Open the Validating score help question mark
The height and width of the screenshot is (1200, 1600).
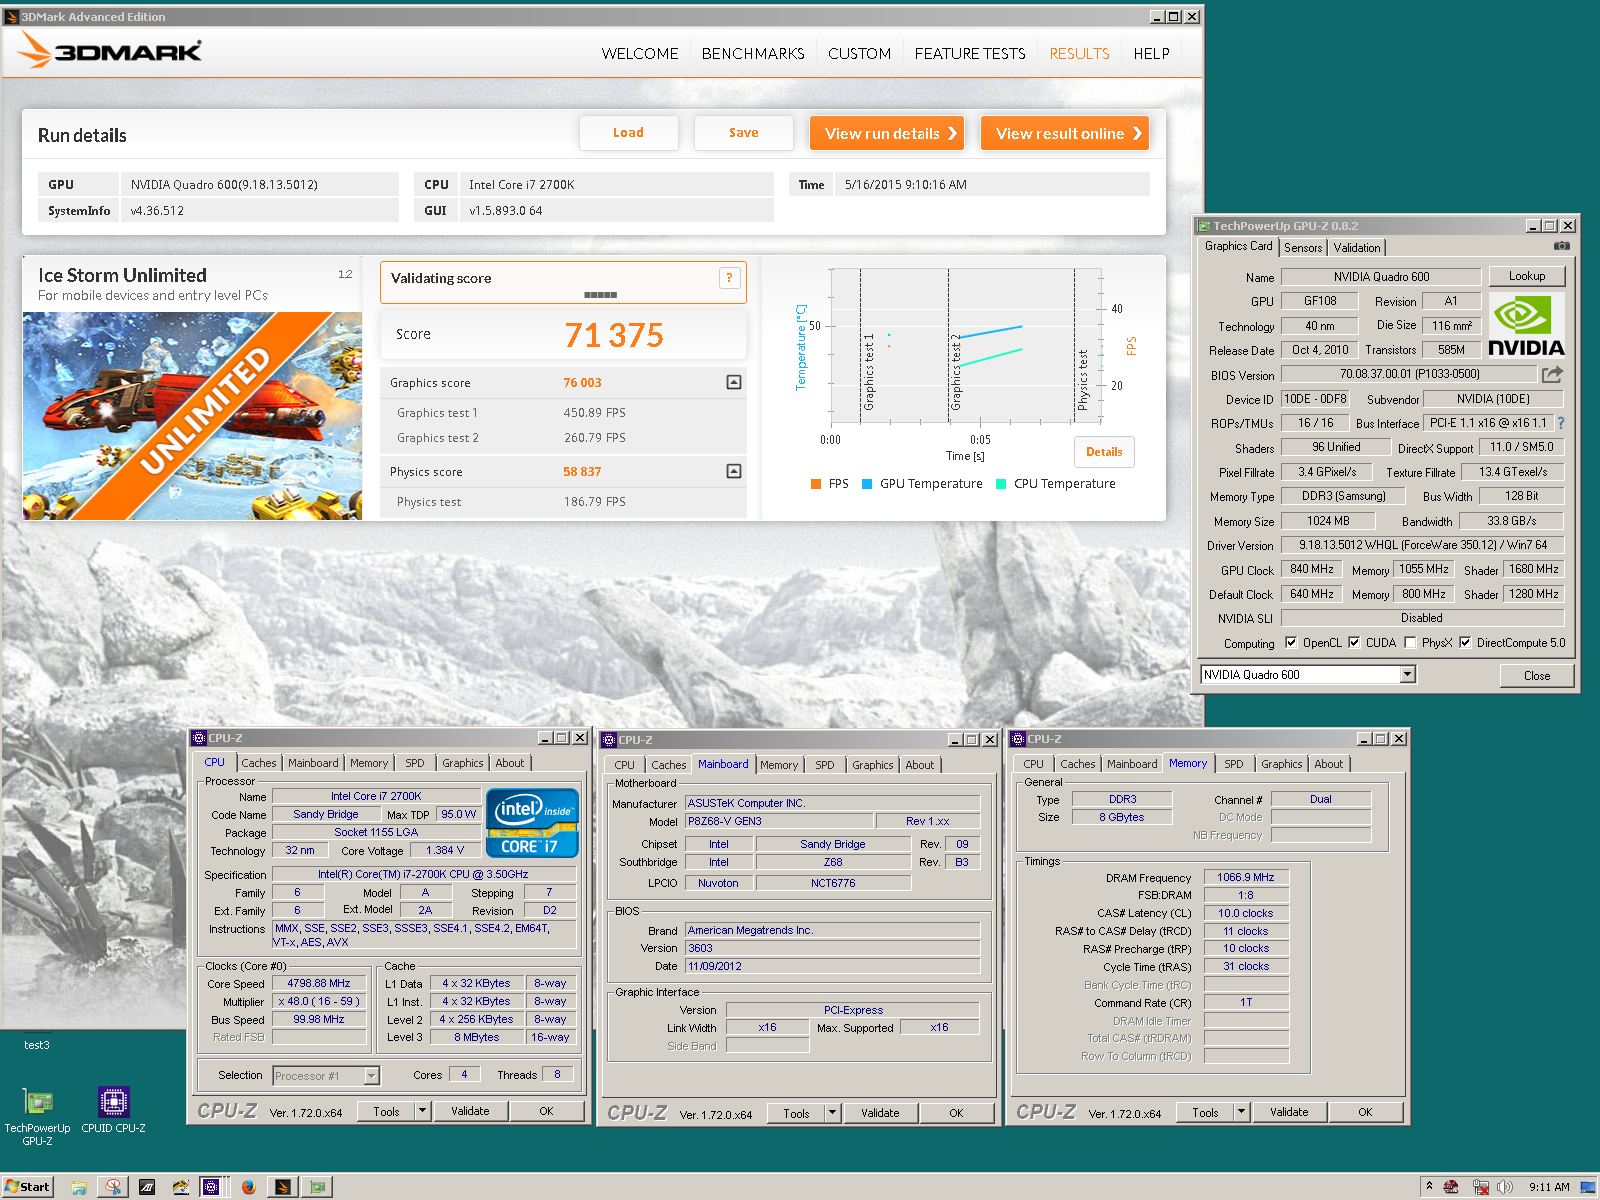coord(729,278)
